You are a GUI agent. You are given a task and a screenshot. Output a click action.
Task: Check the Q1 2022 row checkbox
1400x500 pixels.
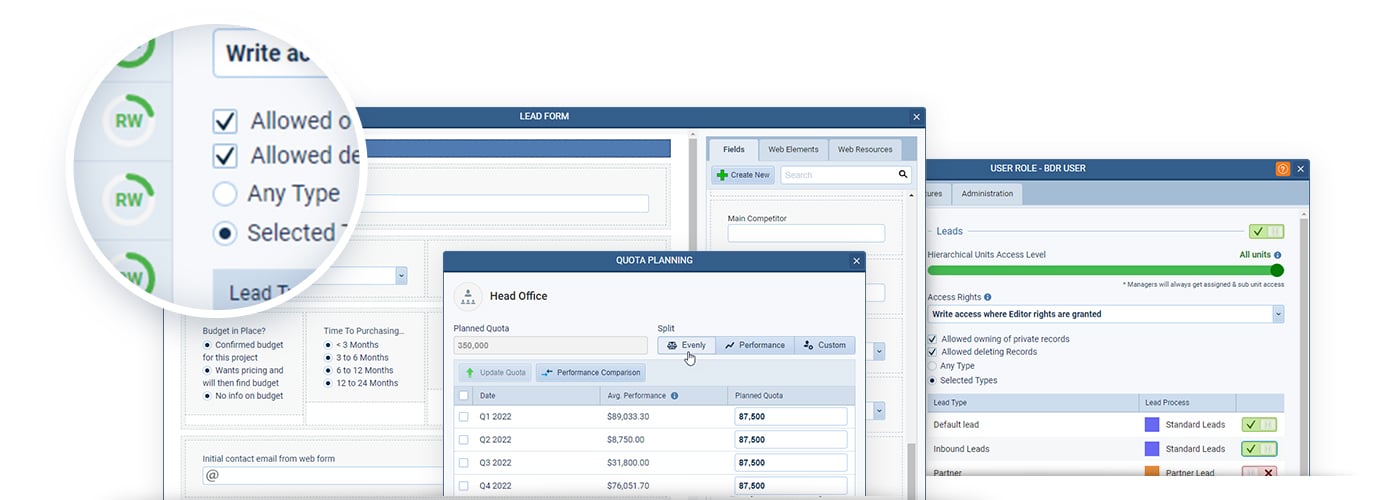463,417
